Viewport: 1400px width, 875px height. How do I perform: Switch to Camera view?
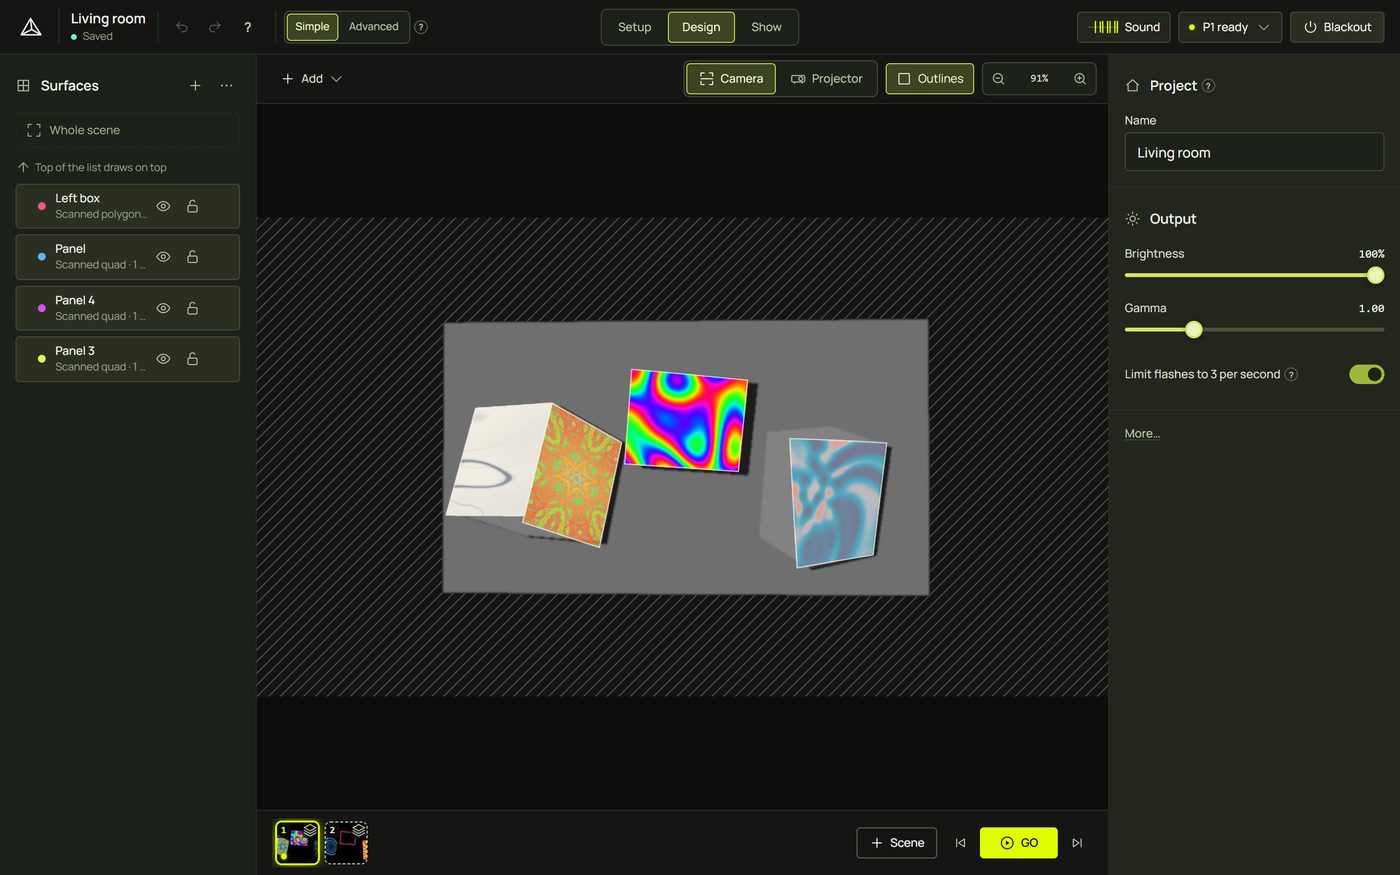[731, 79]
